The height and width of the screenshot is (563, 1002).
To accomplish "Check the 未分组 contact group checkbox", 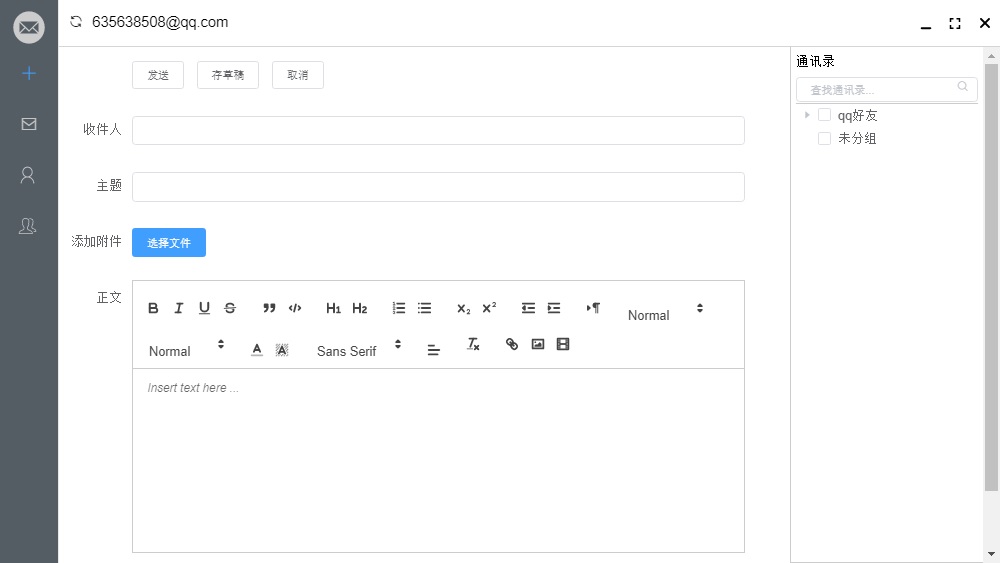I will pyautogui.click(x=824, y=138).
